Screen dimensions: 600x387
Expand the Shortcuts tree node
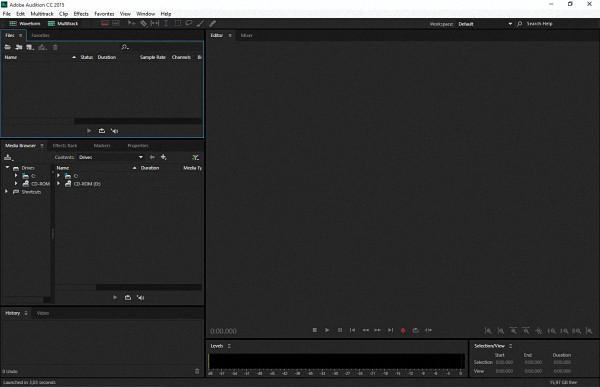(x=6, y=191)
